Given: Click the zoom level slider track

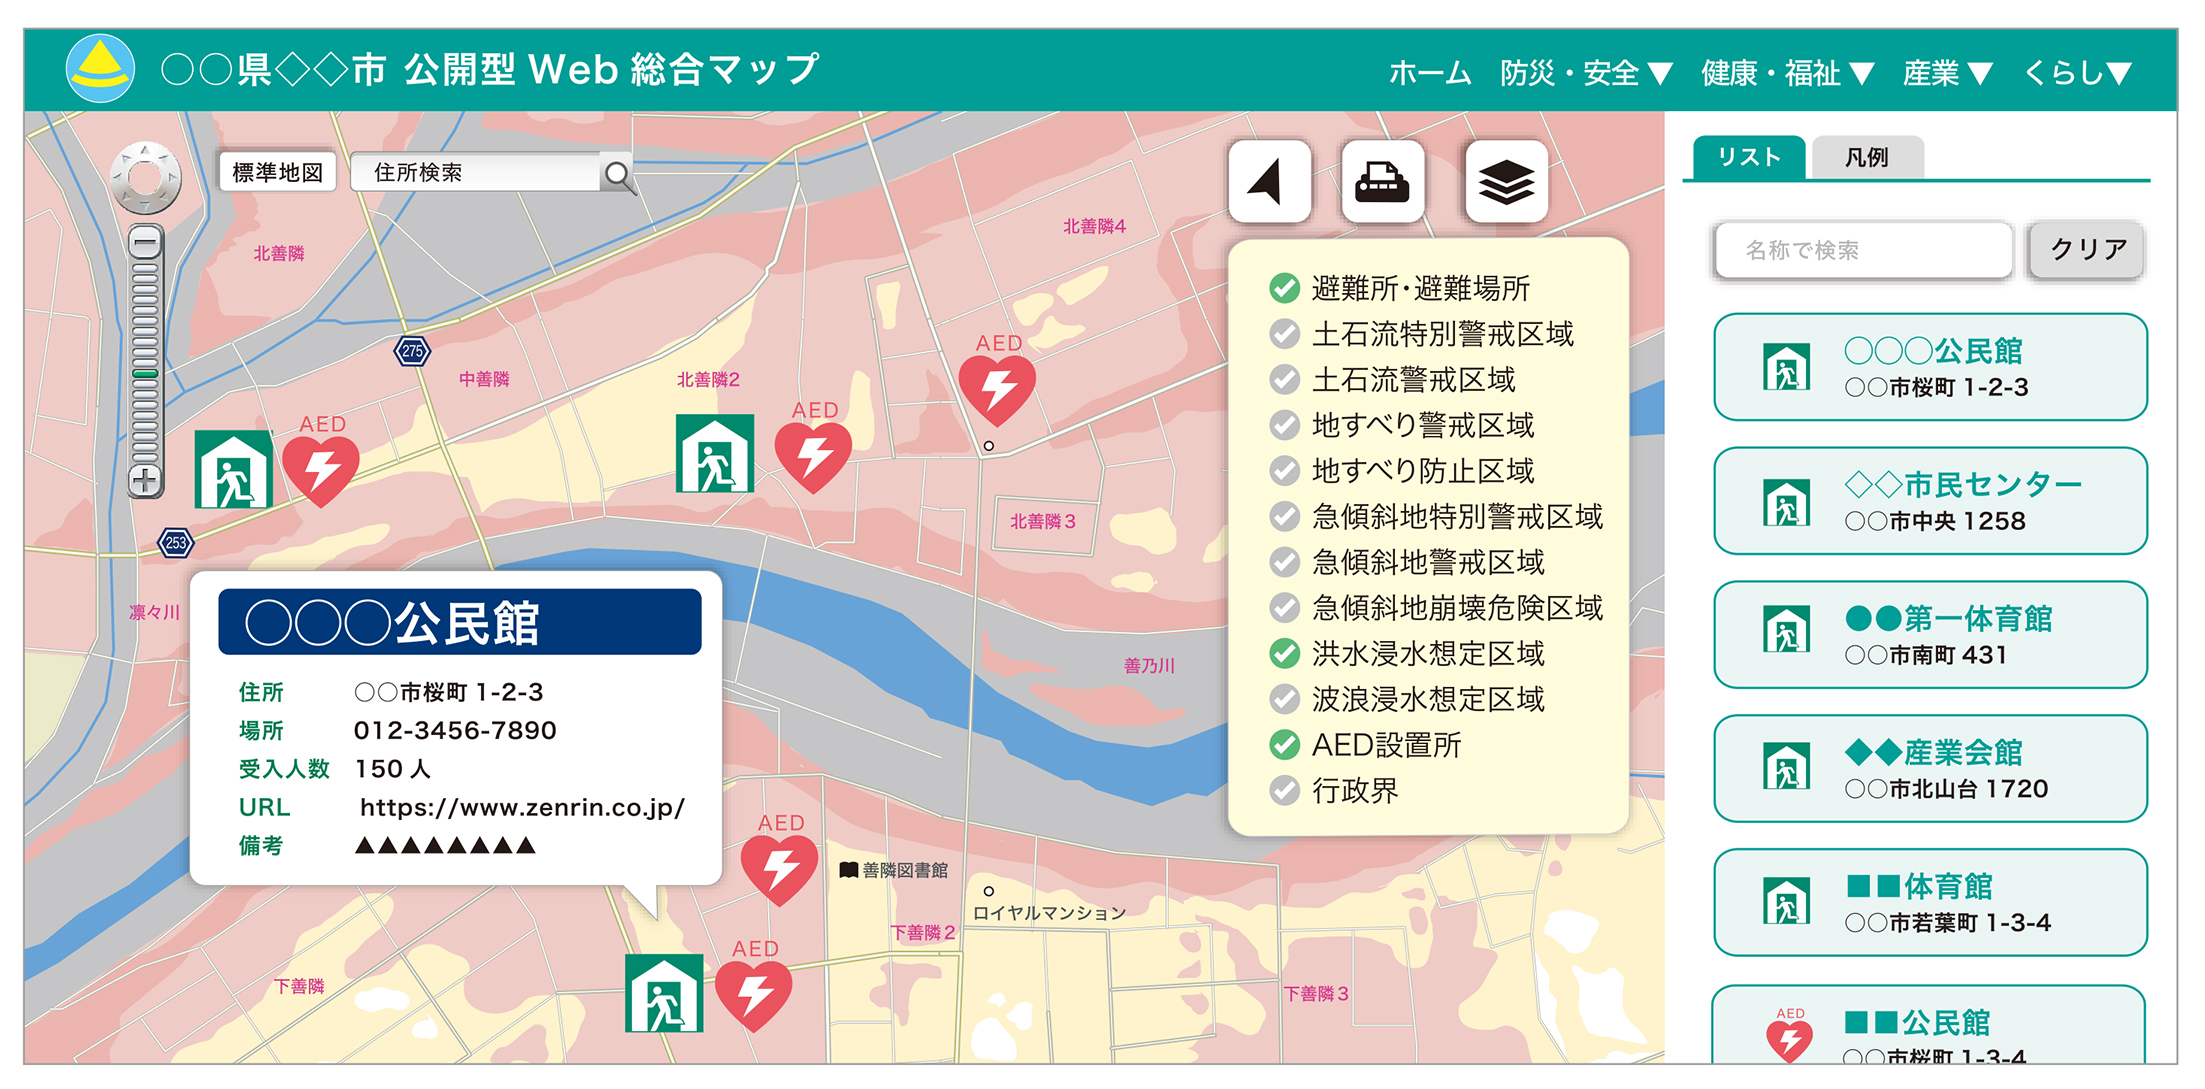Looking at the screenshot, I should pos(146,361).
